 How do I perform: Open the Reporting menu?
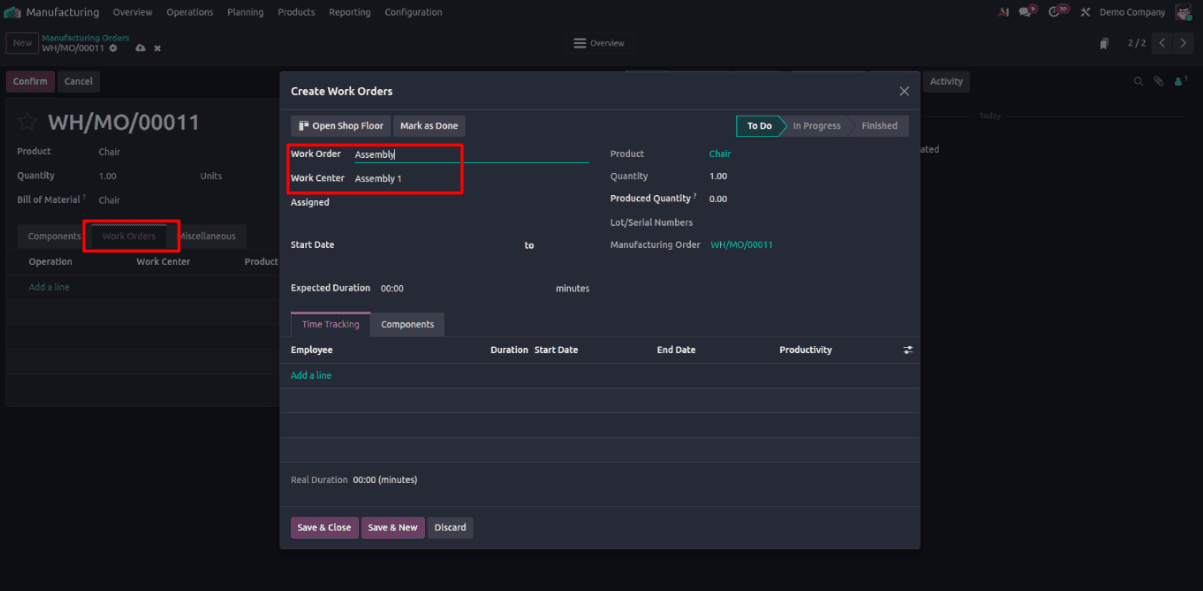349,12
